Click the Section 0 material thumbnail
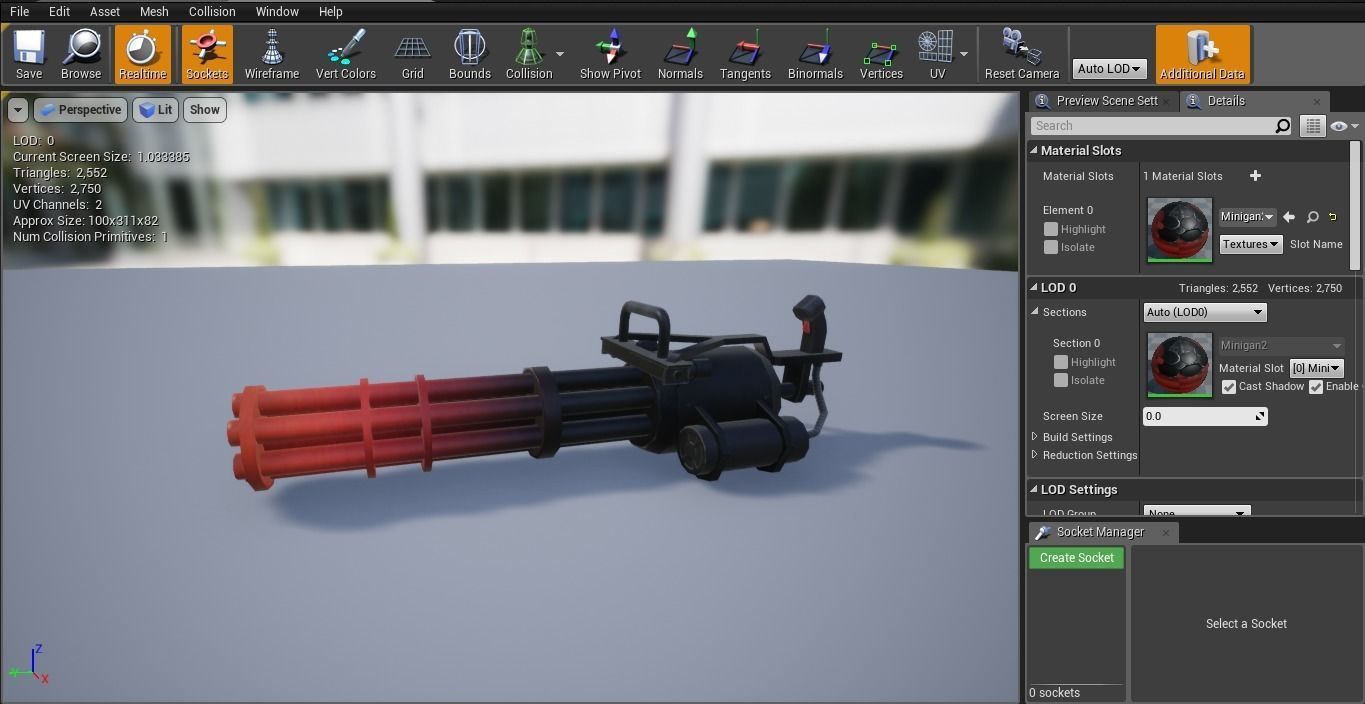This screenshot has width=1365, height=704. click(x=1179, y=364)
